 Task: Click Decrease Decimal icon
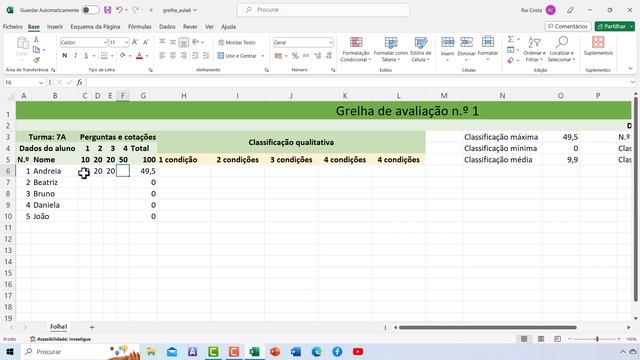point(329,56)
